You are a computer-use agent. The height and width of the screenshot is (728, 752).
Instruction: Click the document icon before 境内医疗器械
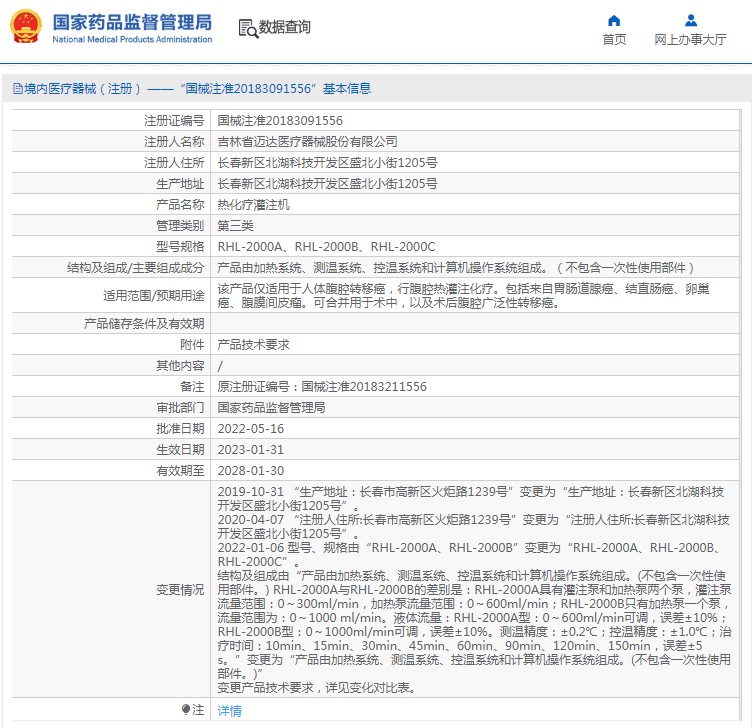18,89
